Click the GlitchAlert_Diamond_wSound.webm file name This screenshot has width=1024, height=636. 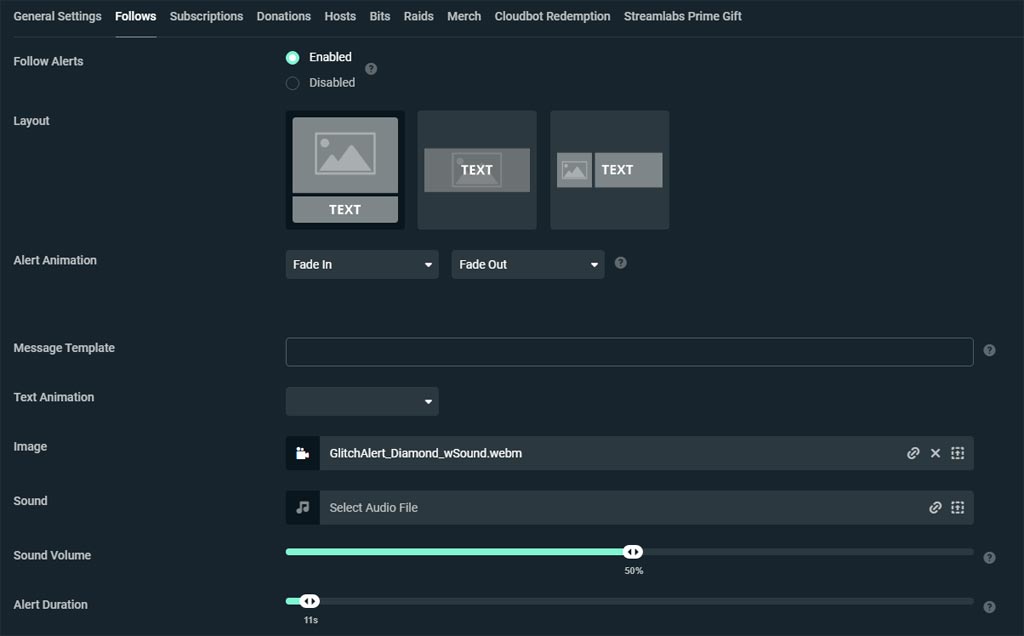(426, 453)
